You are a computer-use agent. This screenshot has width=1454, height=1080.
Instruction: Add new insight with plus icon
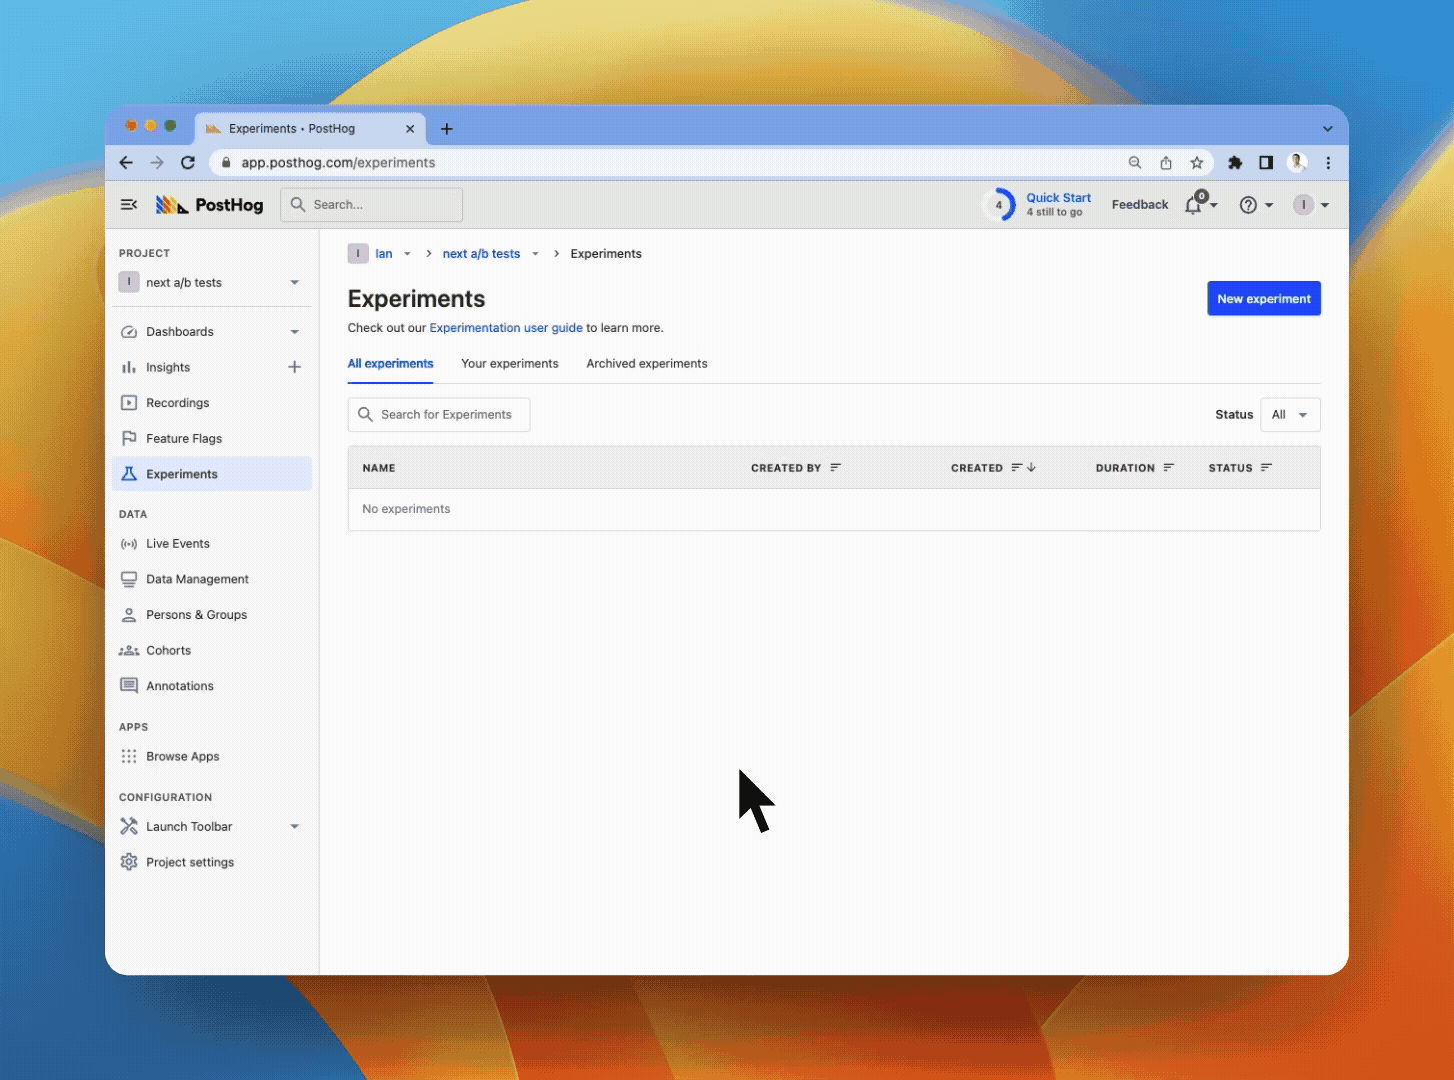pos(294,367)
